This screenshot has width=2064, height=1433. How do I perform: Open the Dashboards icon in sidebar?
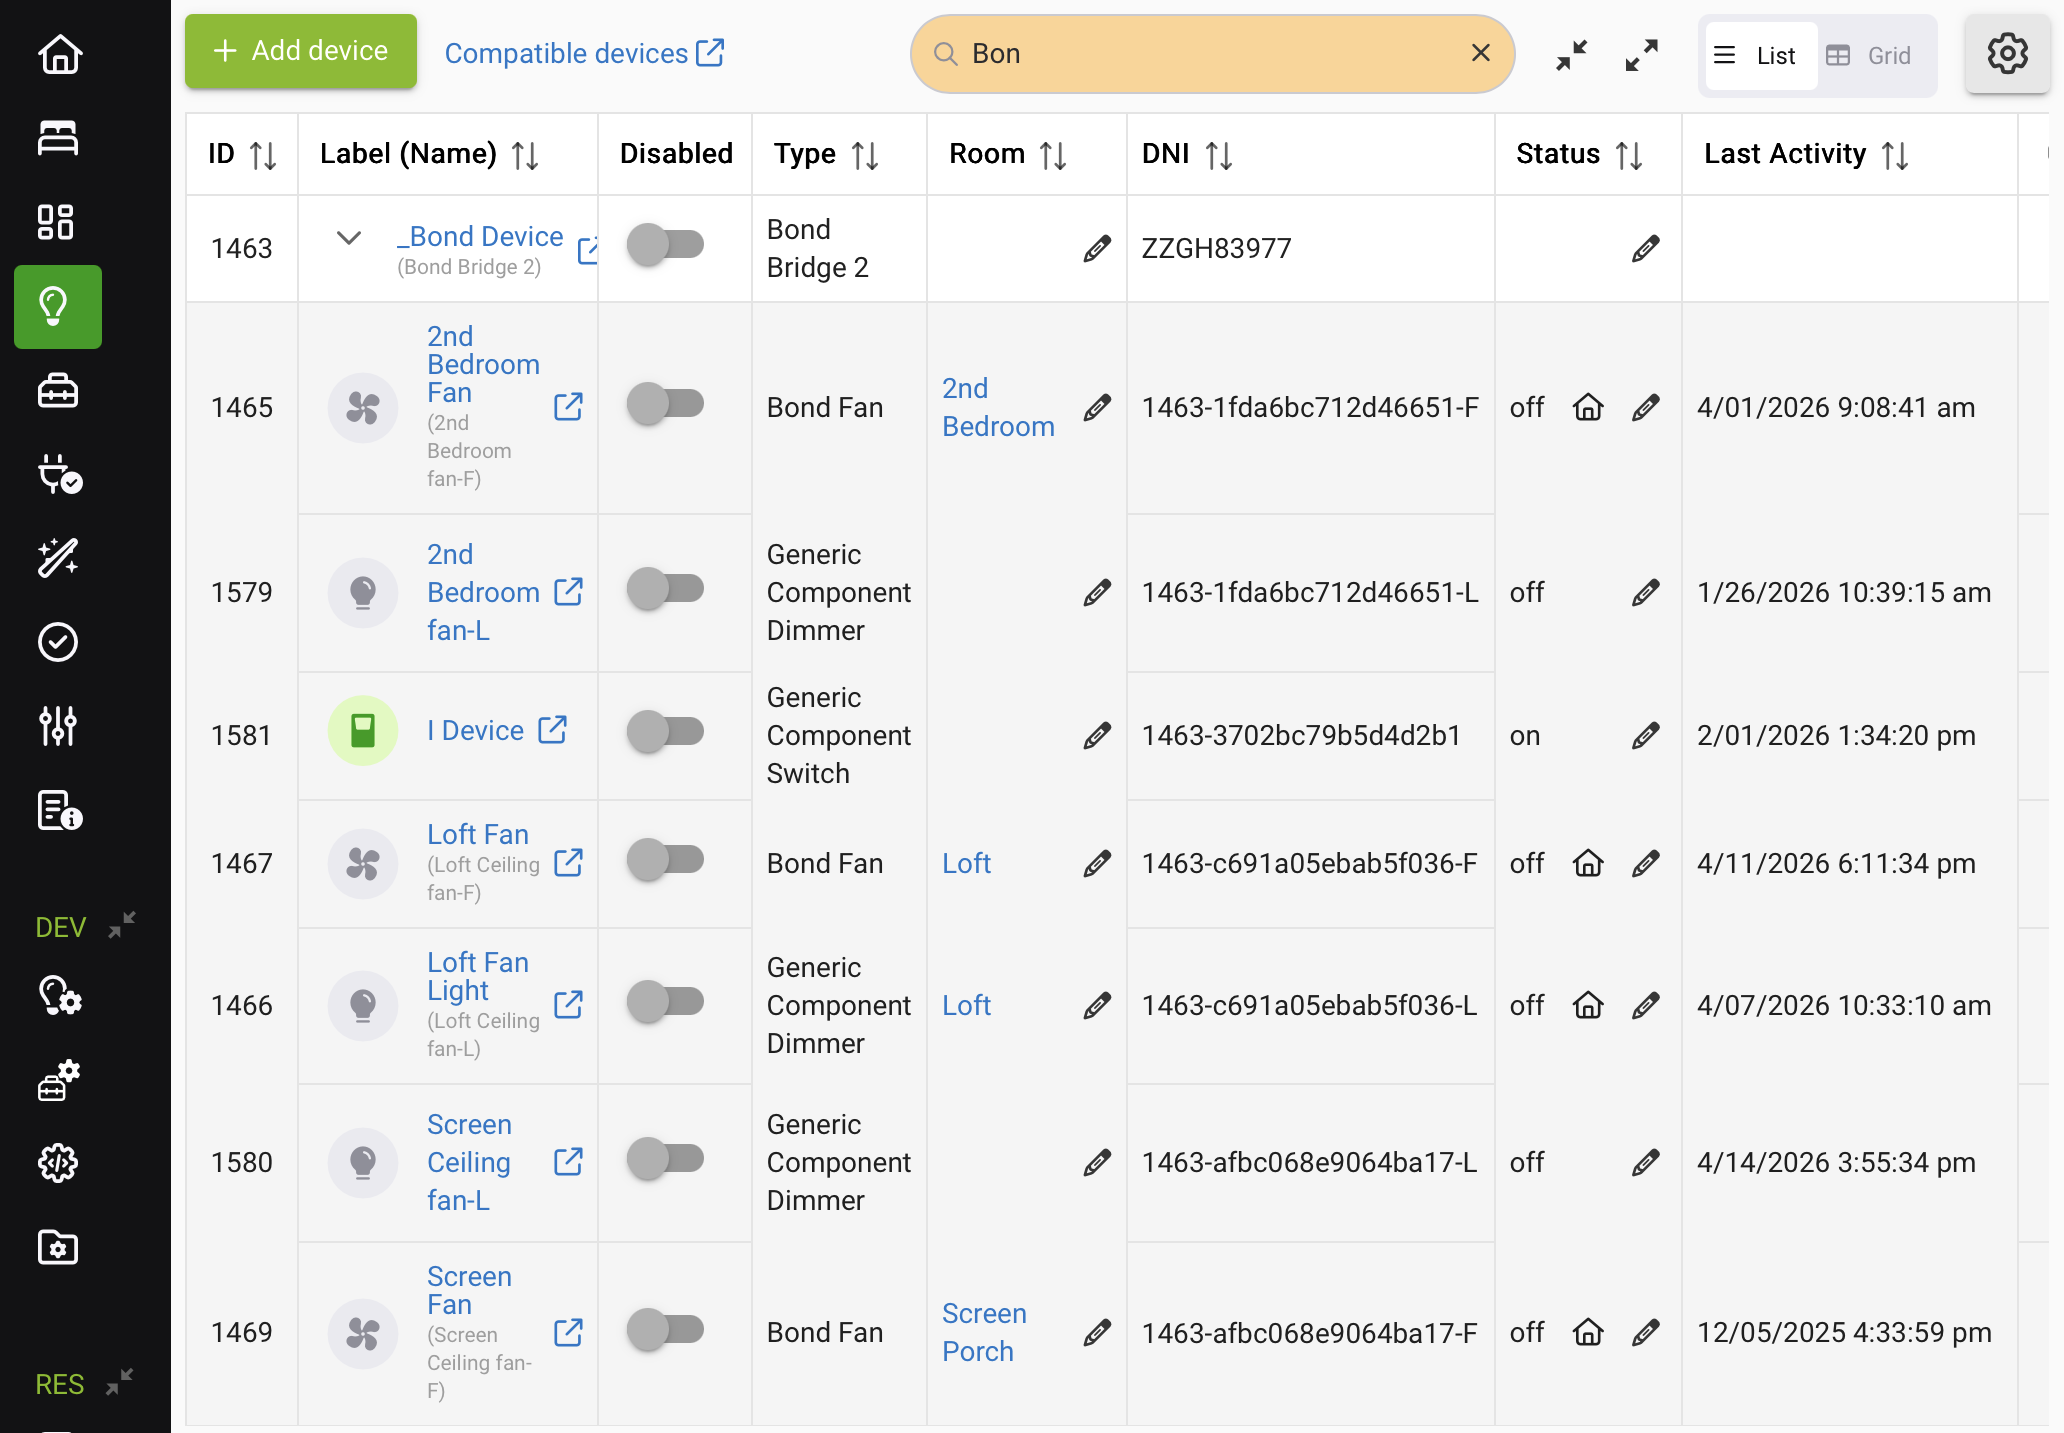coord(56,222)
